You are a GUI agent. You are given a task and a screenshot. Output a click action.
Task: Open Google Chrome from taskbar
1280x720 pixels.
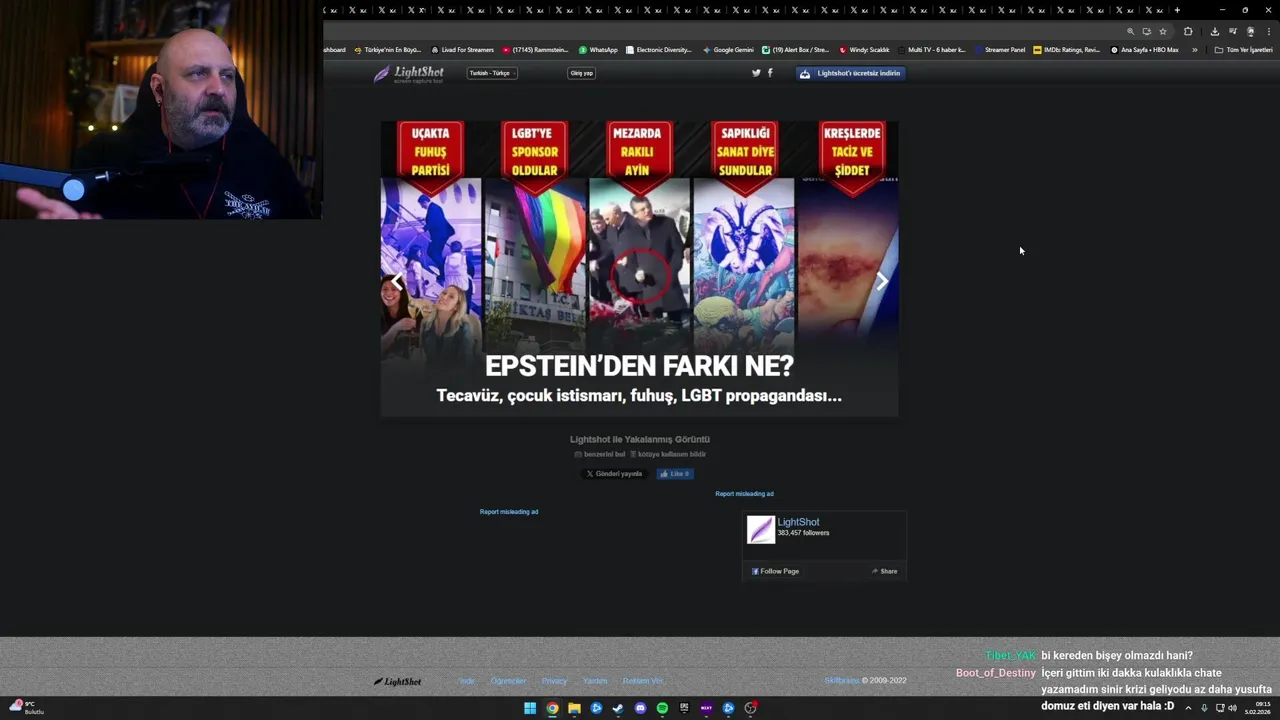pos(552,708)
